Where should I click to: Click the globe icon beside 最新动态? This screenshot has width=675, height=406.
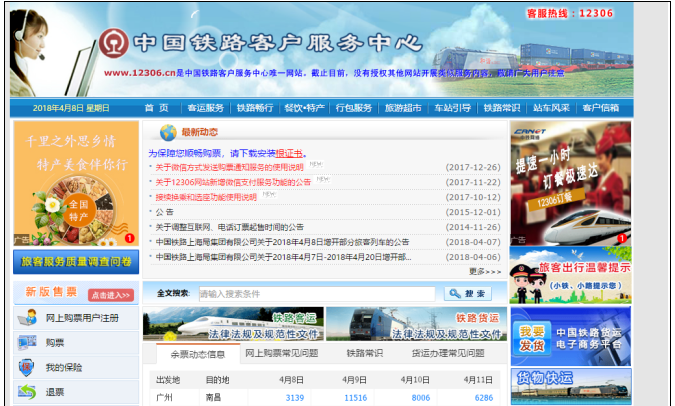click(168, 133)
